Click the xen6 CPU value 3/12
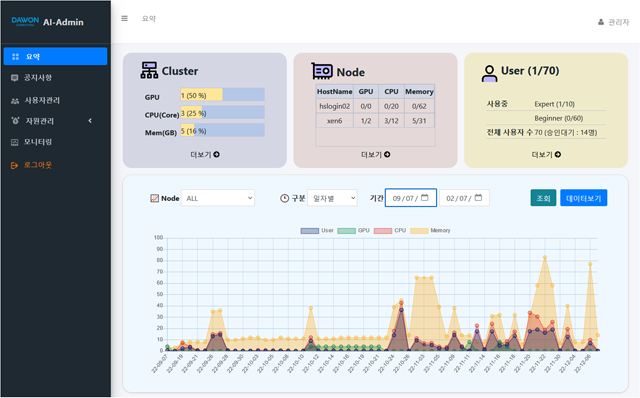640x398 pixels. coord(391,121)
